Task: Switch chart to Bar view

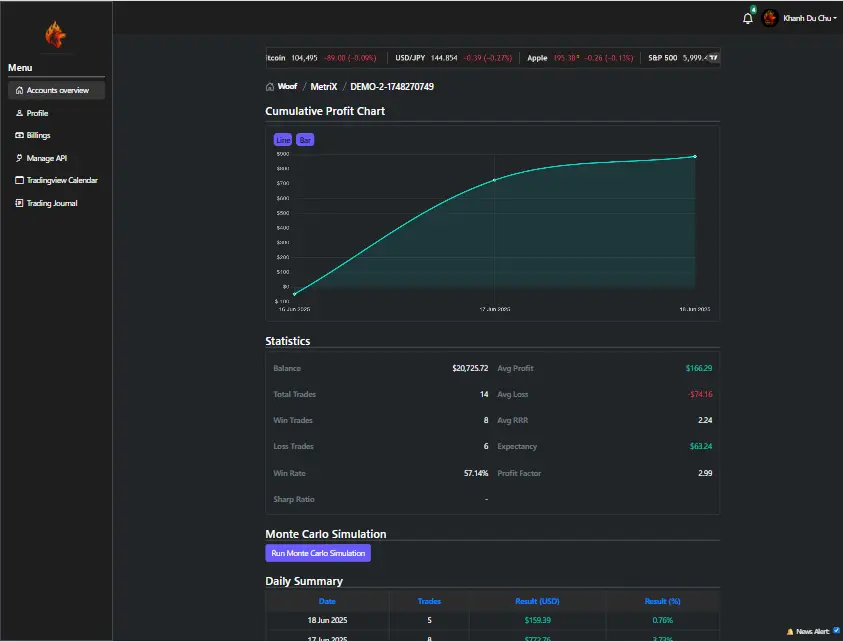Action: 305,140
